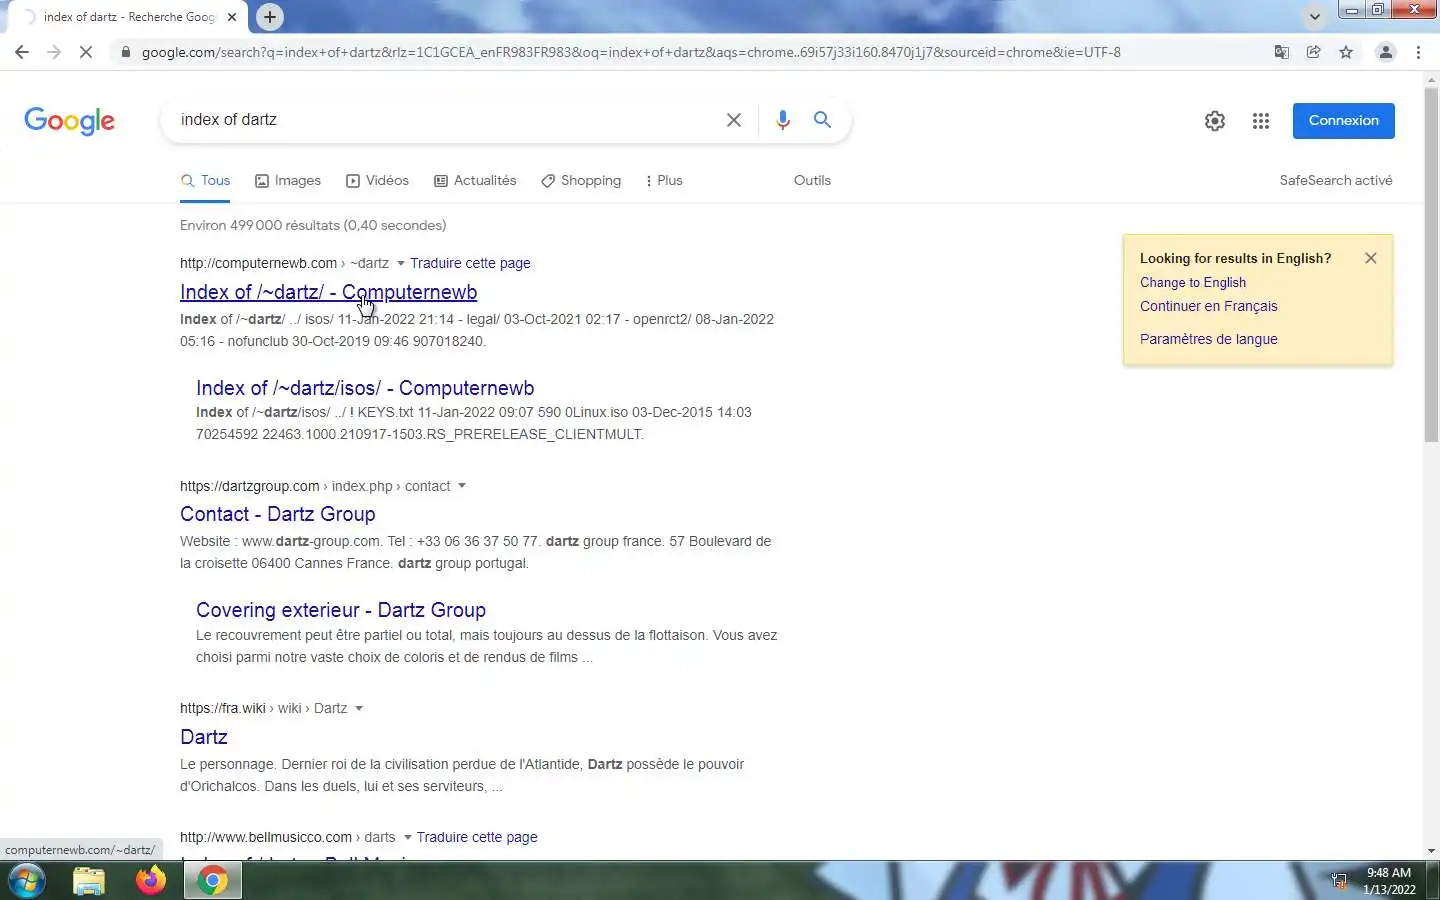Click the scrollbar down arrow
1440x900 pixels.
pos(1431,851)
